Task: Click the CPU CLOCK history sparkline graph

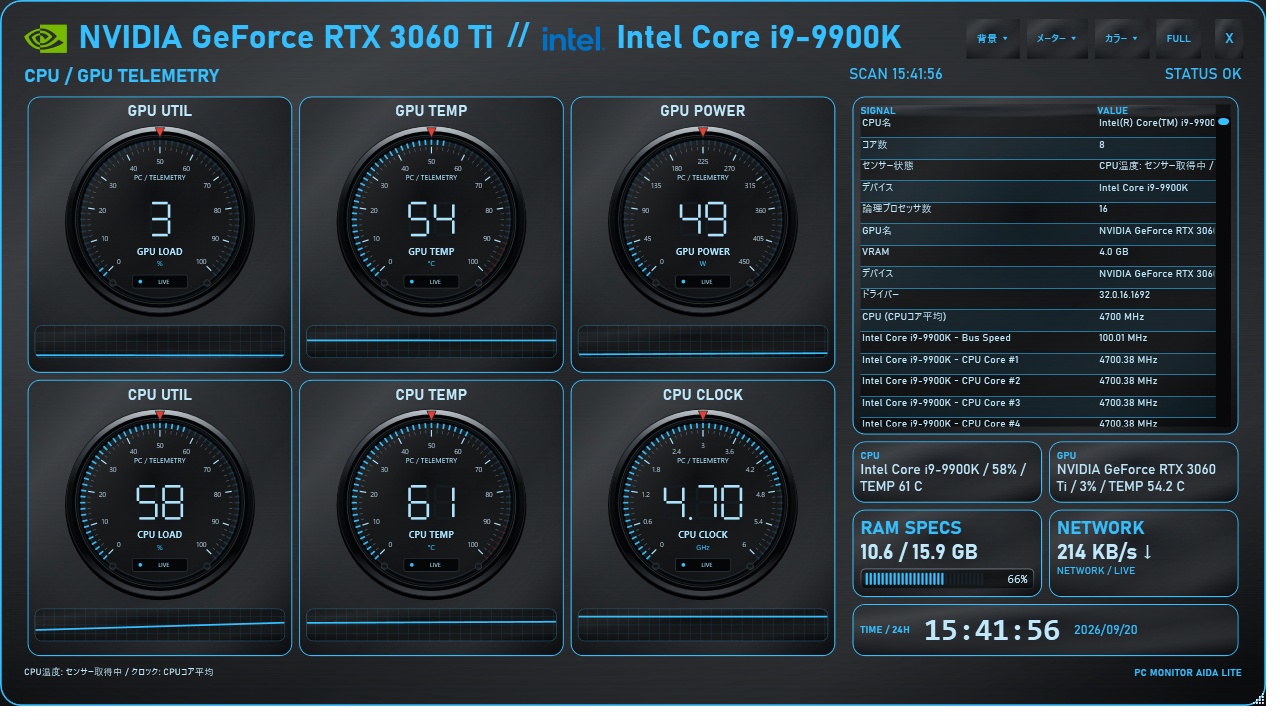Action: tap(703, 625)
